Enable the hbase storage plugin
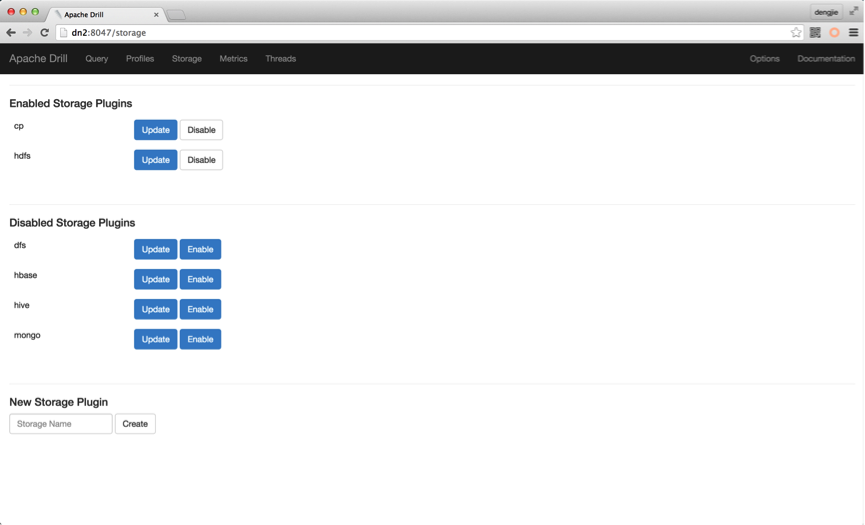The image size is (865, 525). click(200, 279)
